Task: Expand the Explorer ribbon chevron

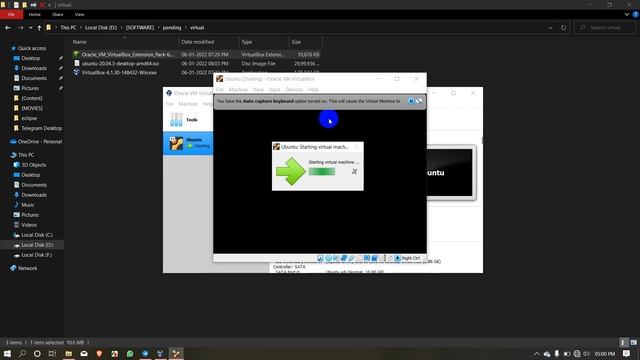Action: pos(627,14)
